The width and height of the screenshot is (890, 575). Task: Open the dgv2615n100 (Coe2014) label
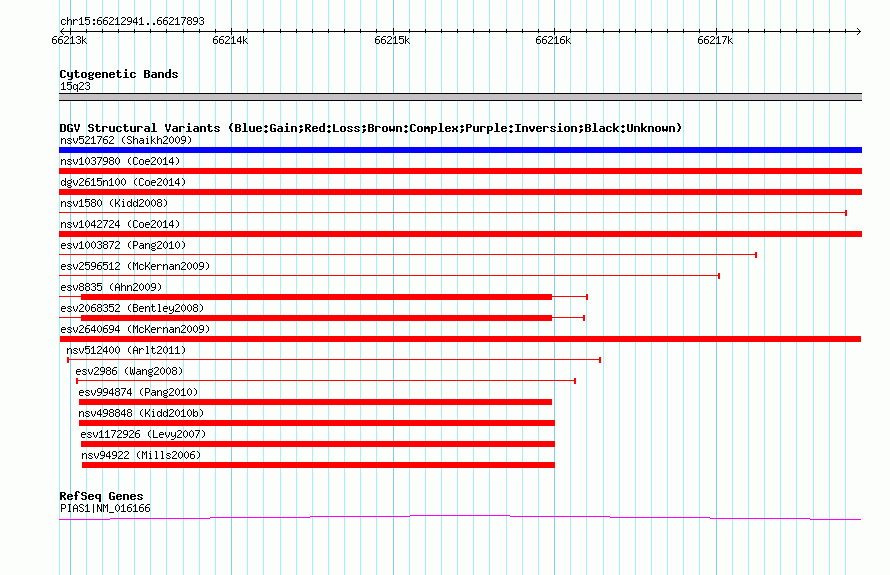coord(123,182)
